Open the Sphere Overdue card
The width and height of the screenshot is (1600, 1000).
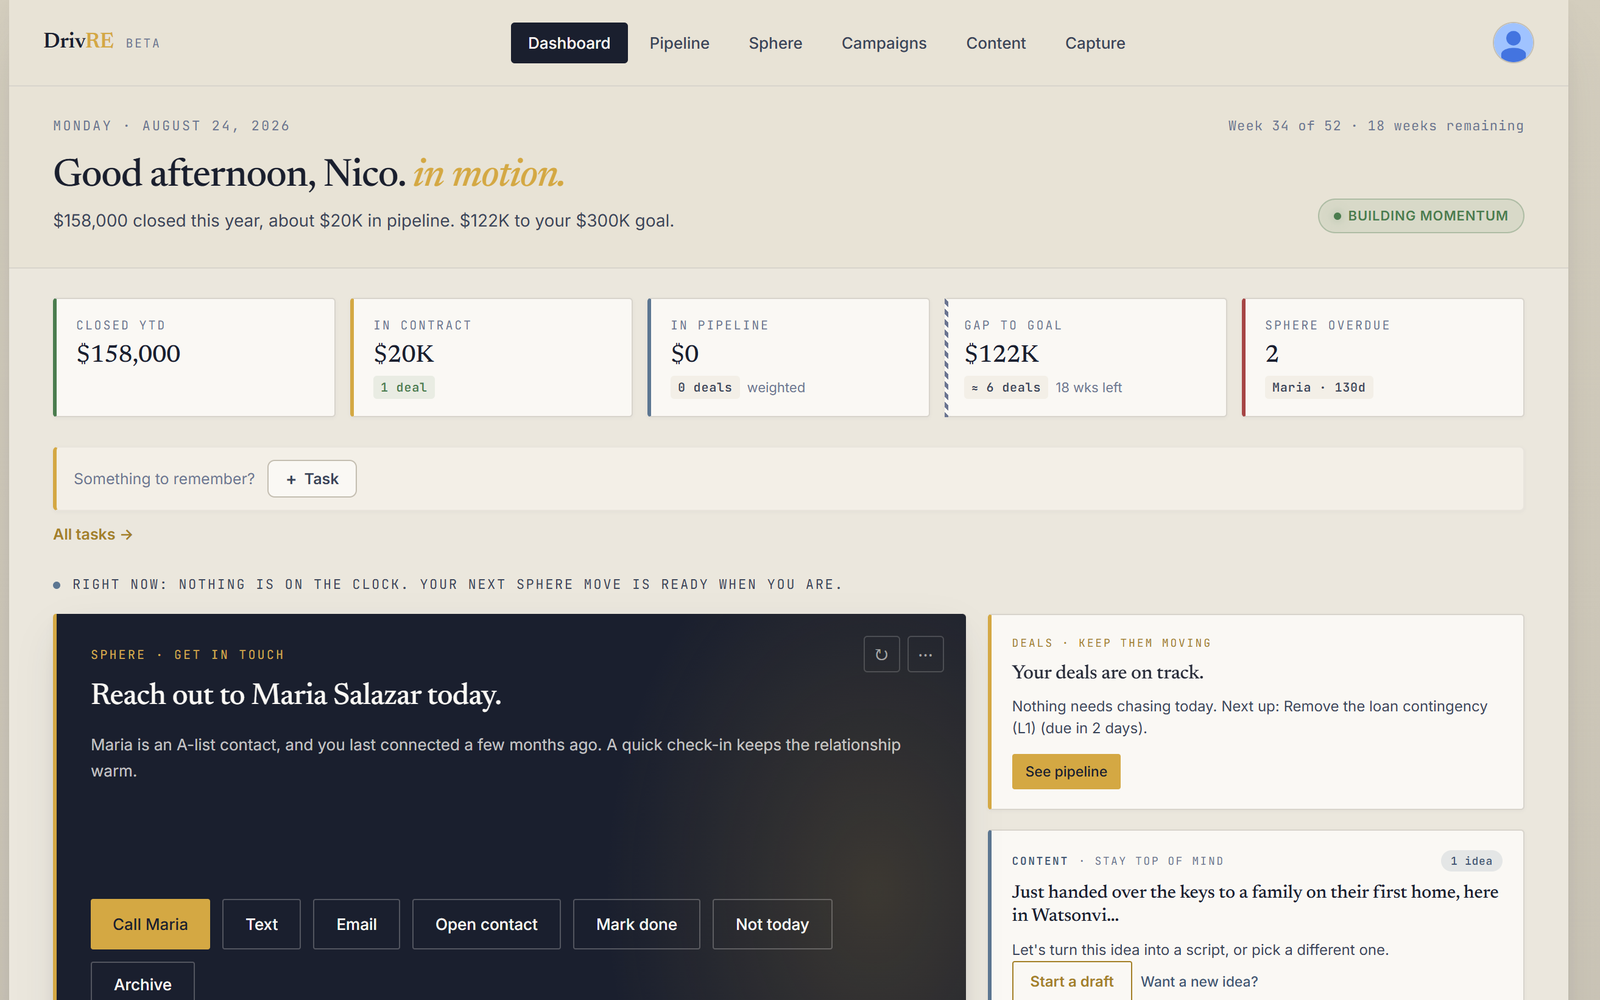[x=1383, y=357]
